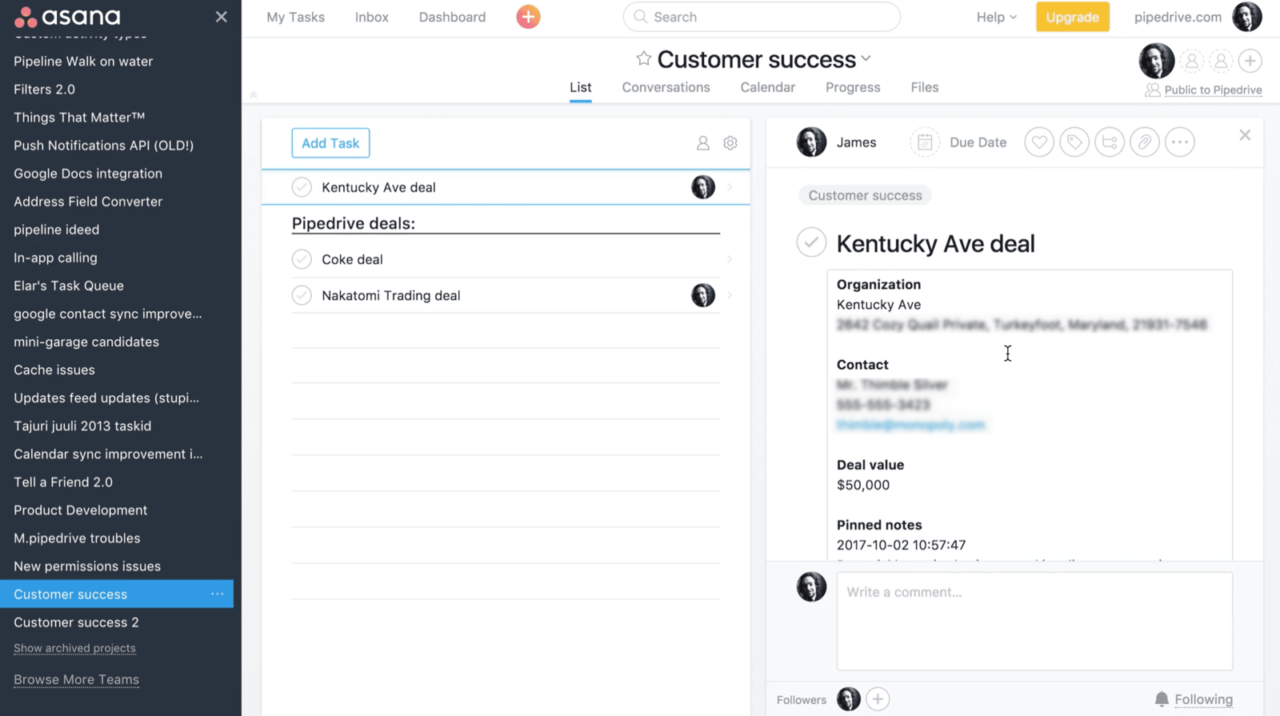
Task: Click the Following bell button
Action: pyautogui.click(x=1193, y=699)
